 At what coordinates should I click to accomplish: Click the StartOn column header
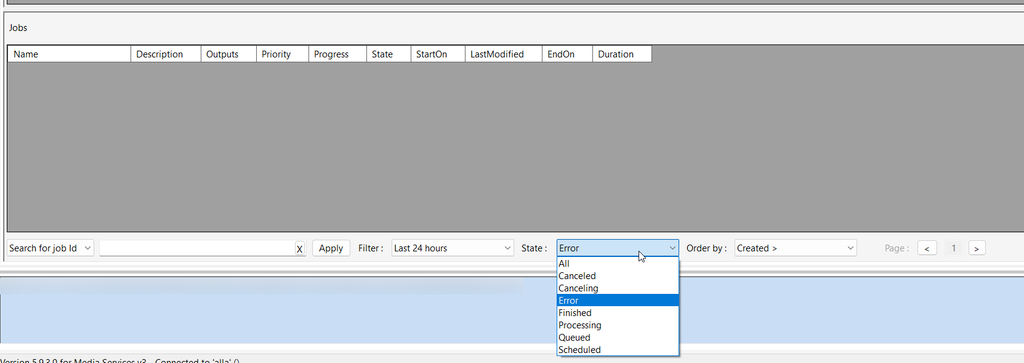click(438, 54)
